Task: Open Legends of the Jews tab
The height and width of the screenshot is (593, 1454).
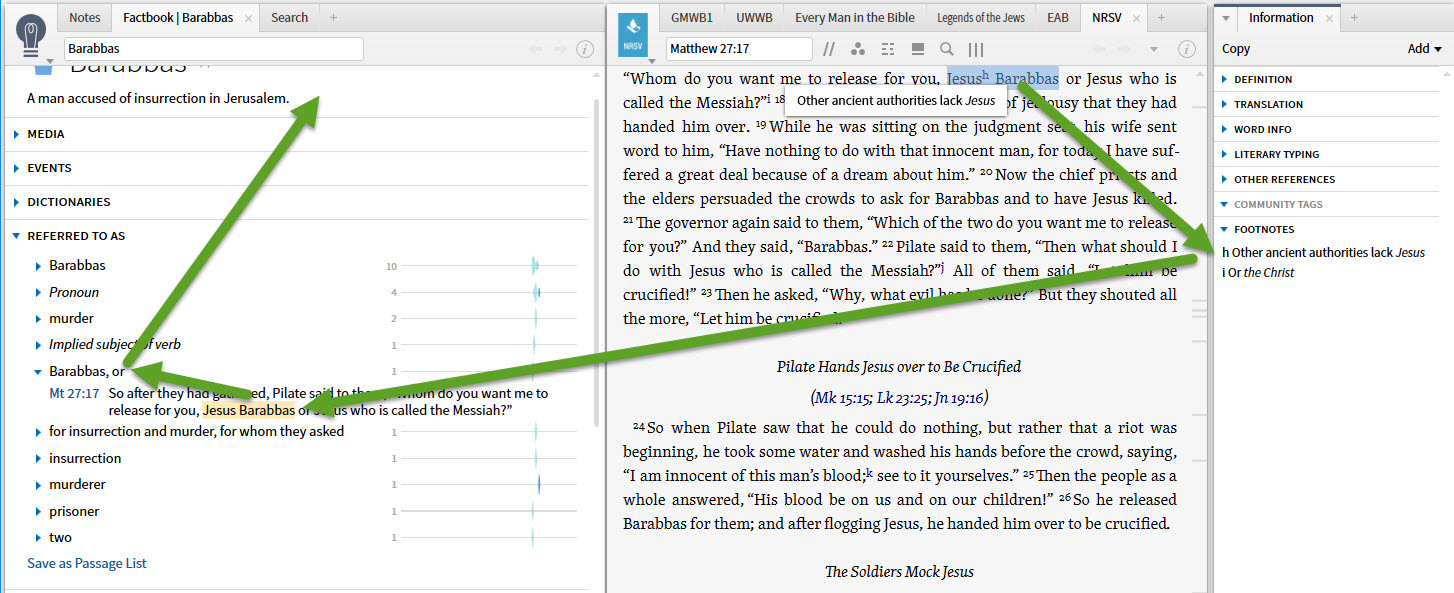Action: point(981,18)
